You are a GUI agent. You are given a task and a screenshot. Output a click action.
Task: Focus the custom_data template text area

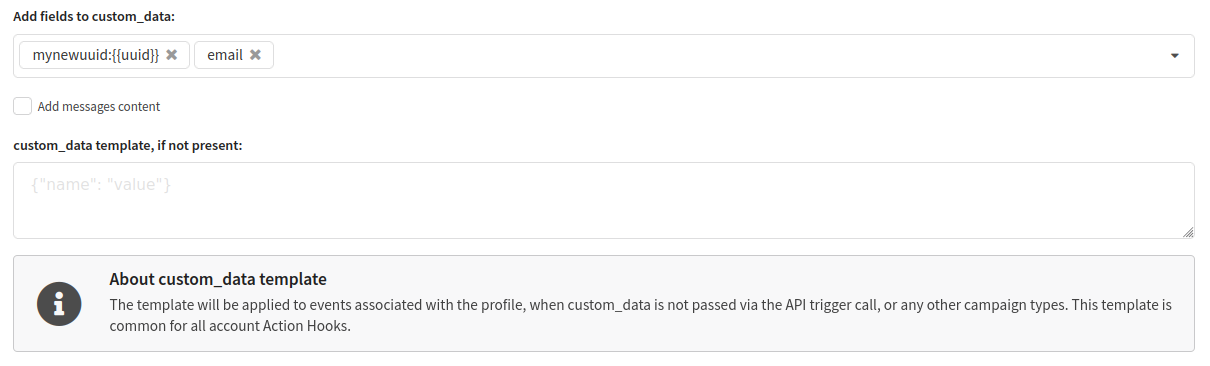click(x=604, y=200)
